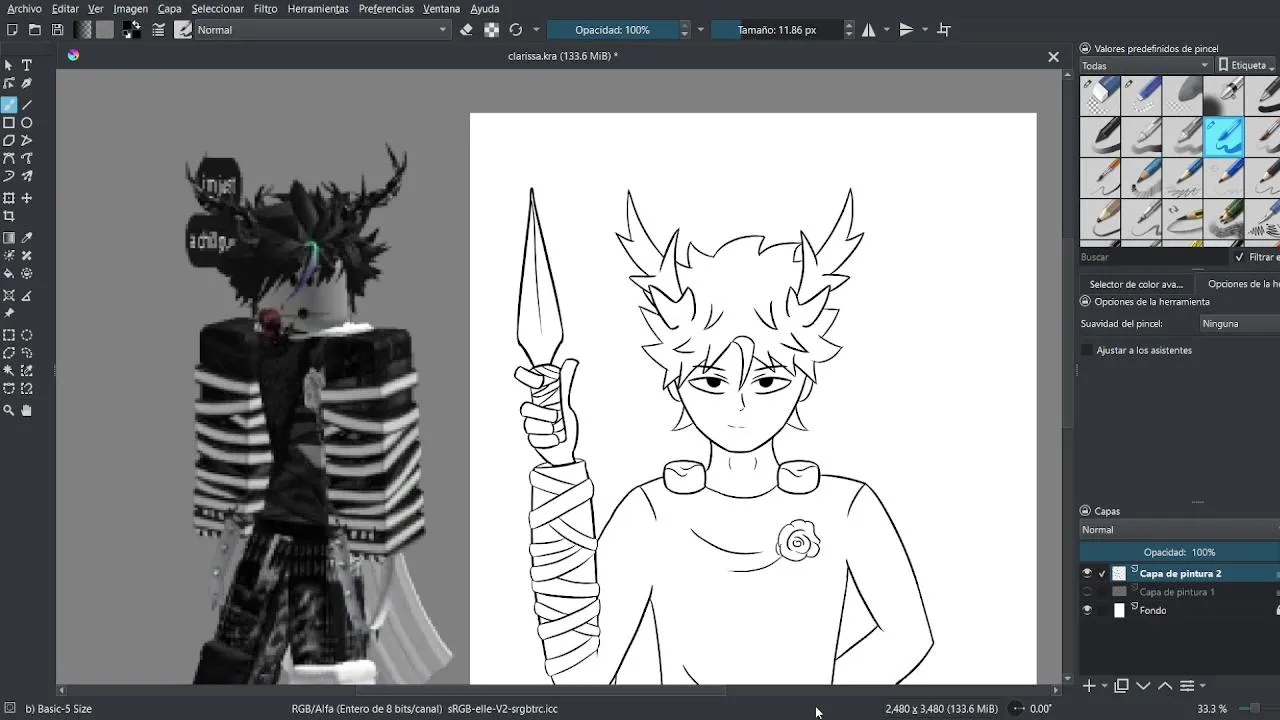Select the Pan hand tool

point(27,411)
